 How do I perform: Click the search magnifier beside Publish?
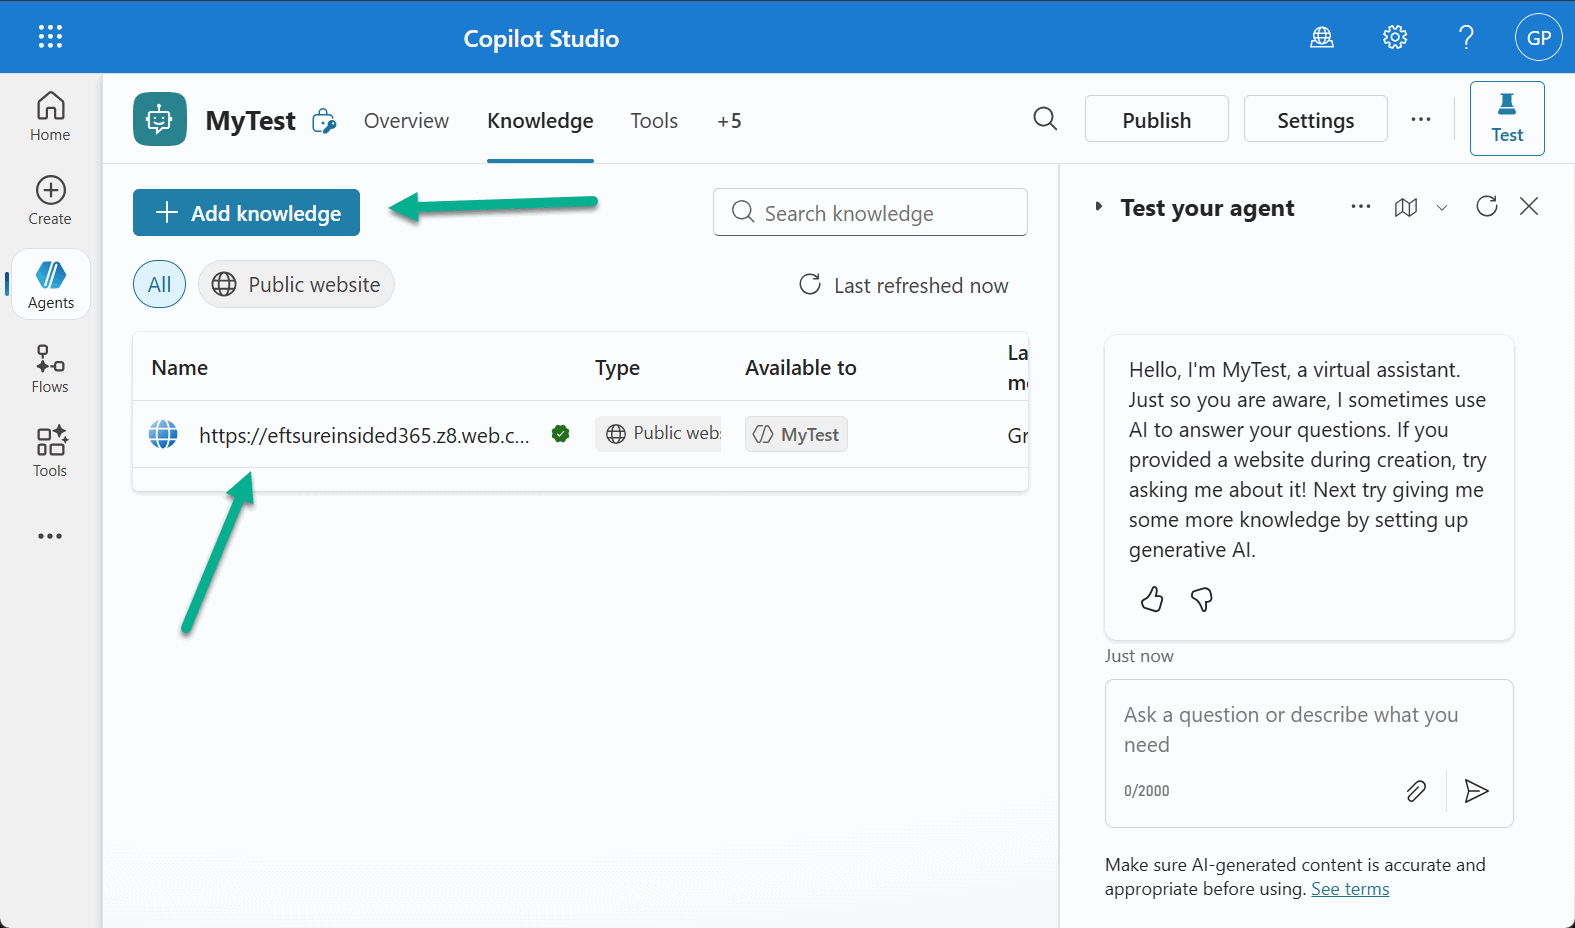pos(1045,119)
